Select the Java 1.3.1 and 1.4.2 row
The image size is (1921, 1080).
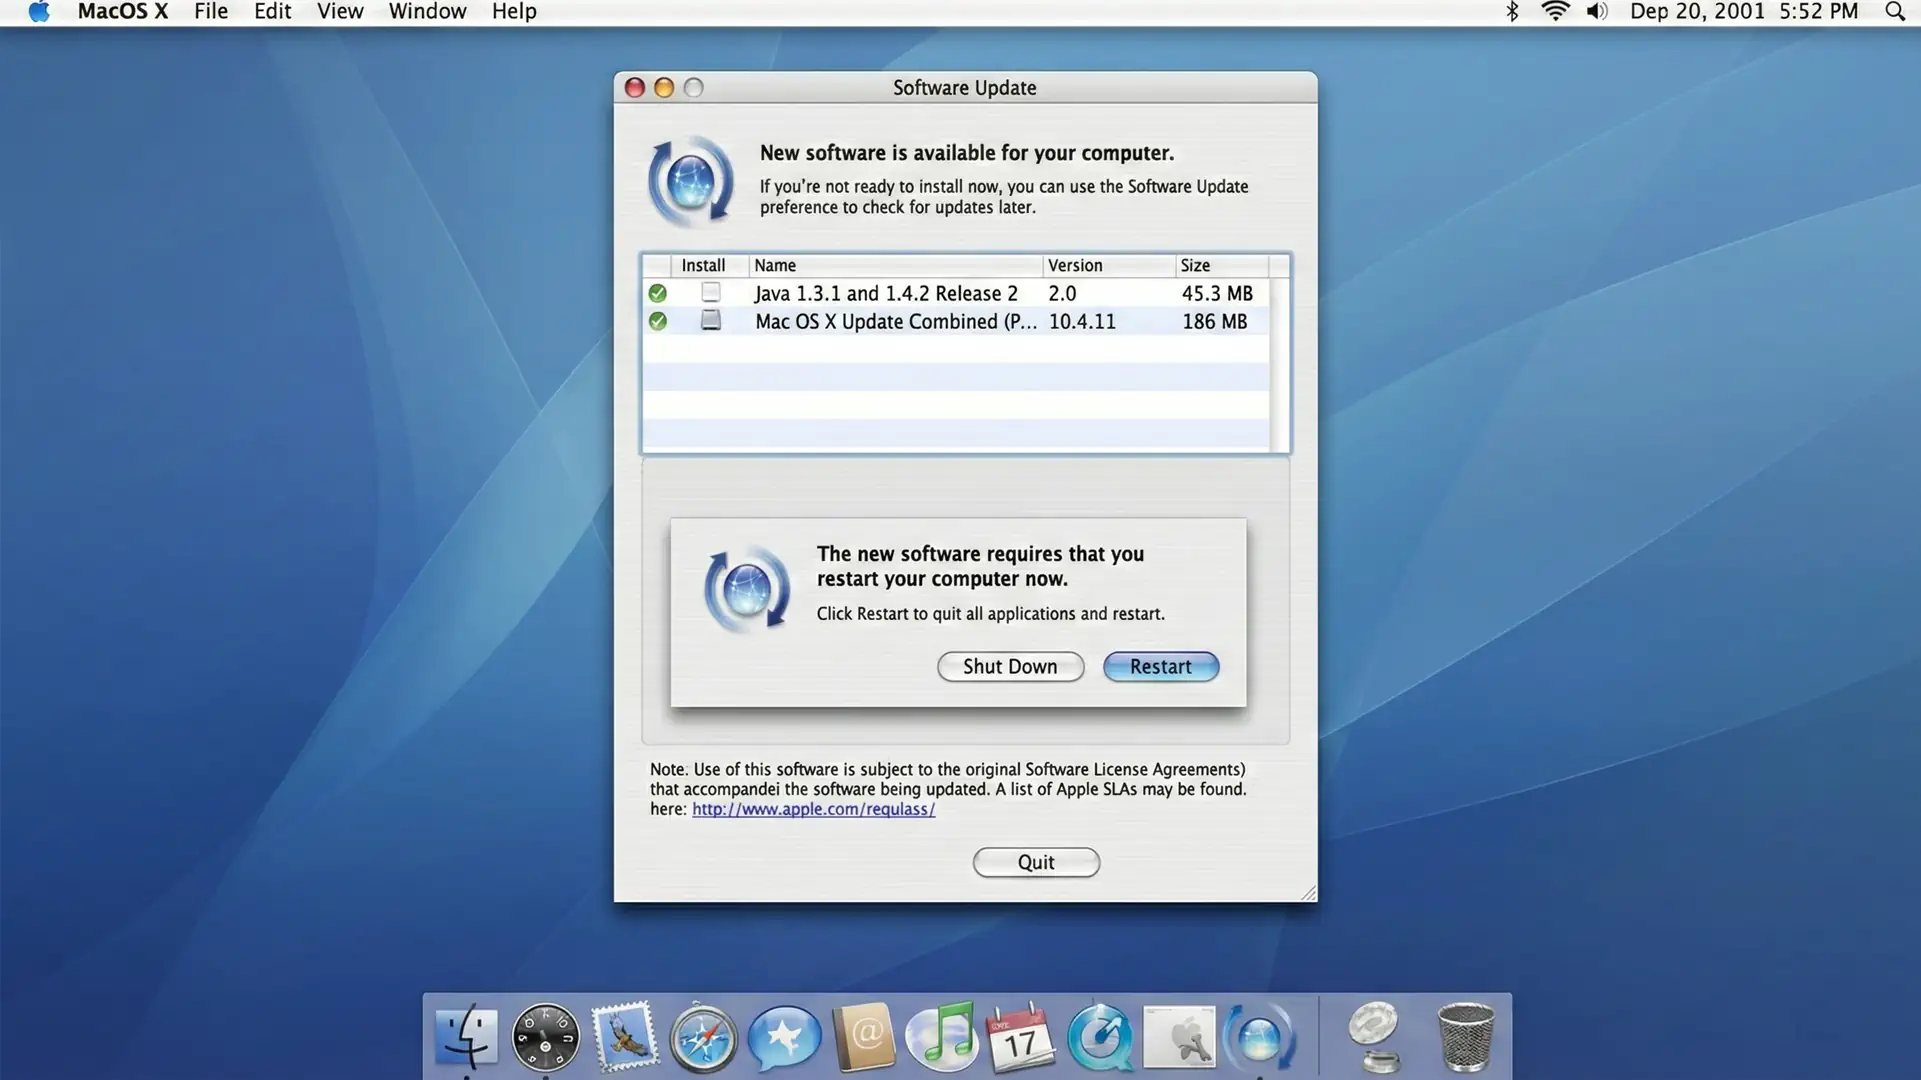click(x=956, y=293)
